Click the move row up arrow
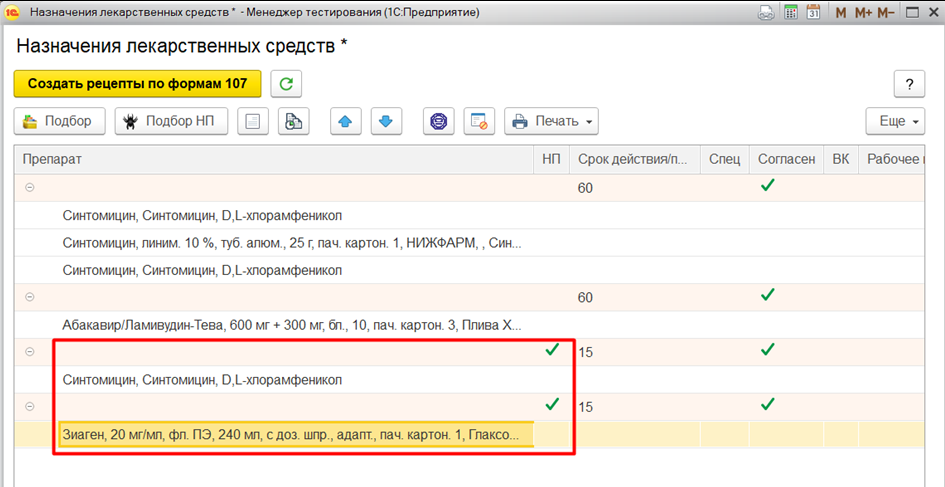Screen dimensions: 945x487 (x=345, y=122)
